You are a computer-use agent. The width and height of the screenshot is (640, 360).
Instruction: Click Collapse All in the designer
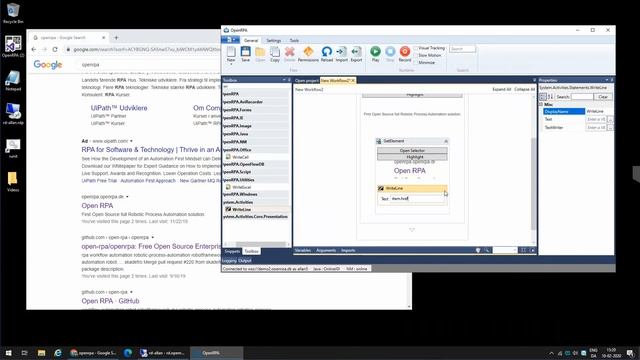point(524,89)
